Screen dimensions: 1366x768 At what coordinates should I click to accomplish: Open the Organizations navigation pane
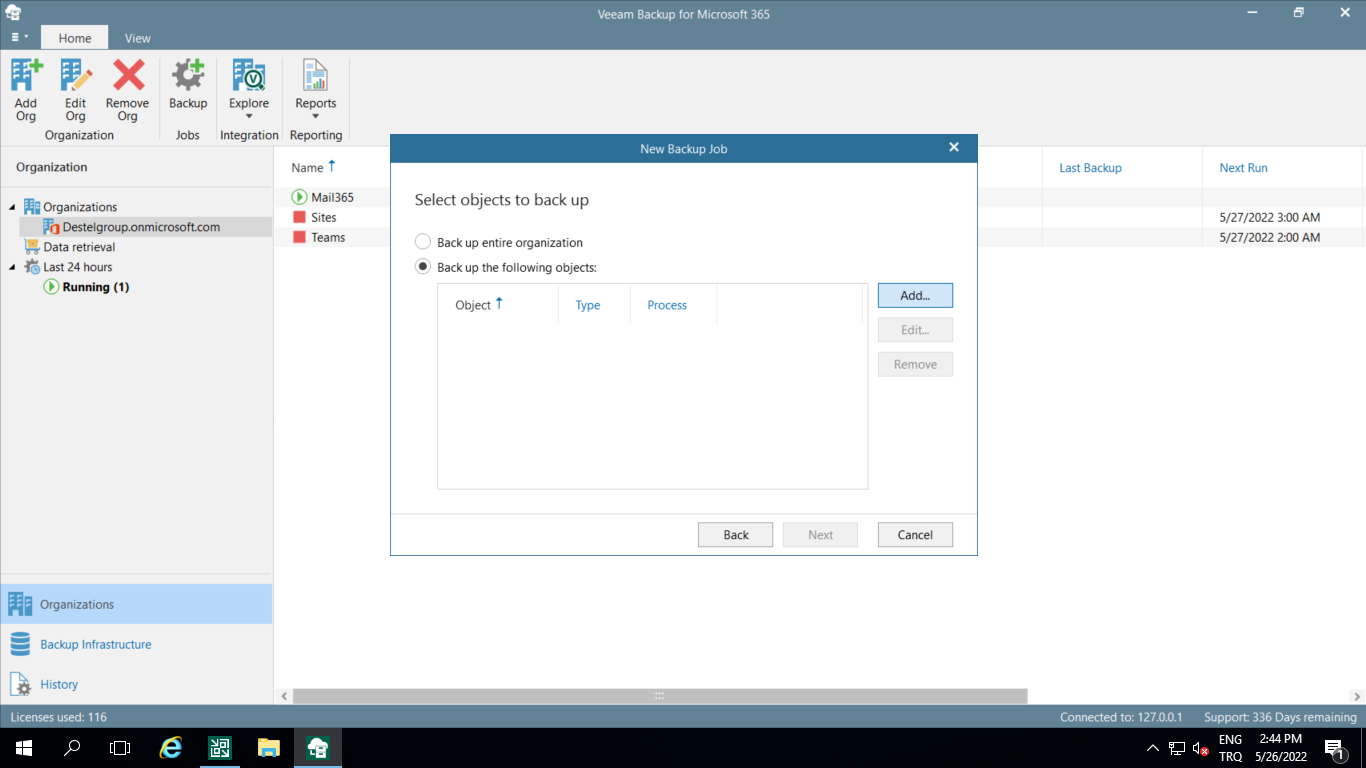(136, 604)
